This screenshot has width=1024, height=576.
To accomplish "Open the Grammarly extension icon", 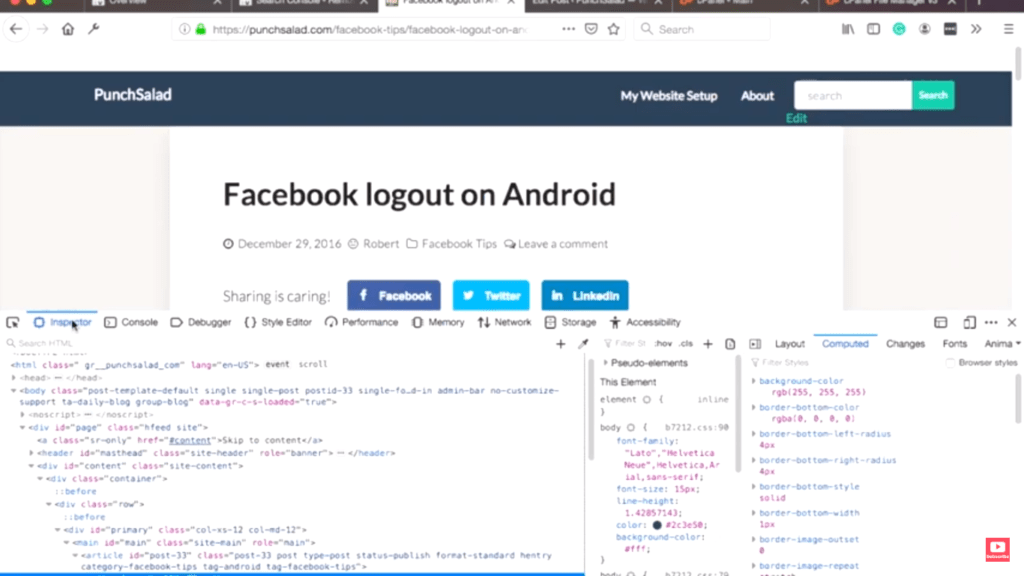I will (x=899, y=29).
